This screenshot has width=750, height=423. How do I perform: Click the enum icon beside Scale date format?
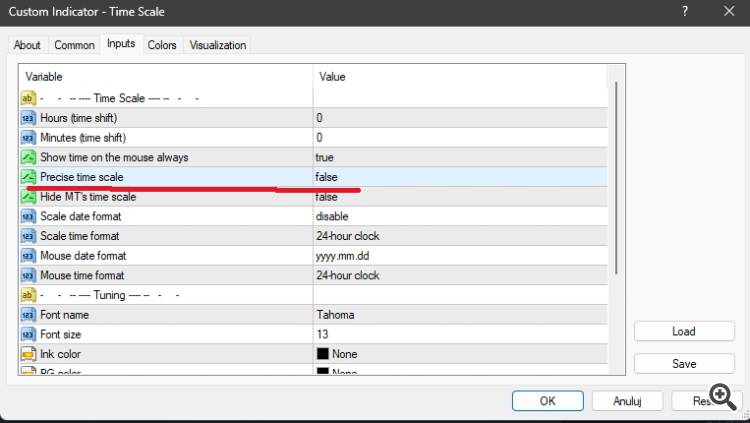click(28, 216)
